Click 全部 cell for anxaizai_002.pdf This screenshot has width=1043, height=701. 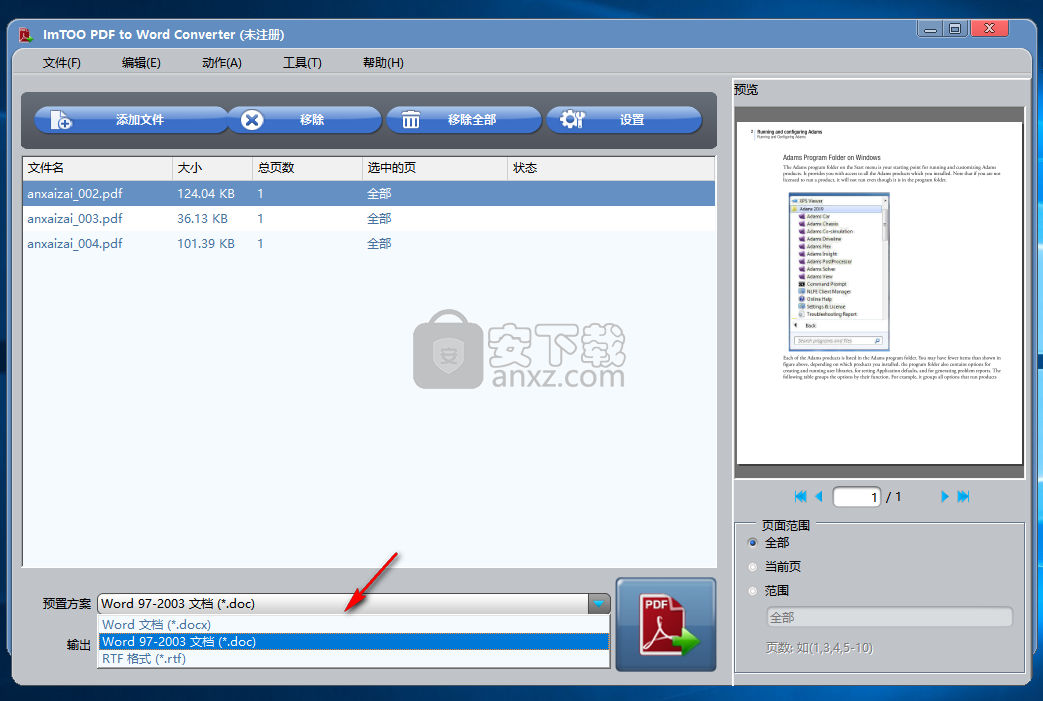379,194
